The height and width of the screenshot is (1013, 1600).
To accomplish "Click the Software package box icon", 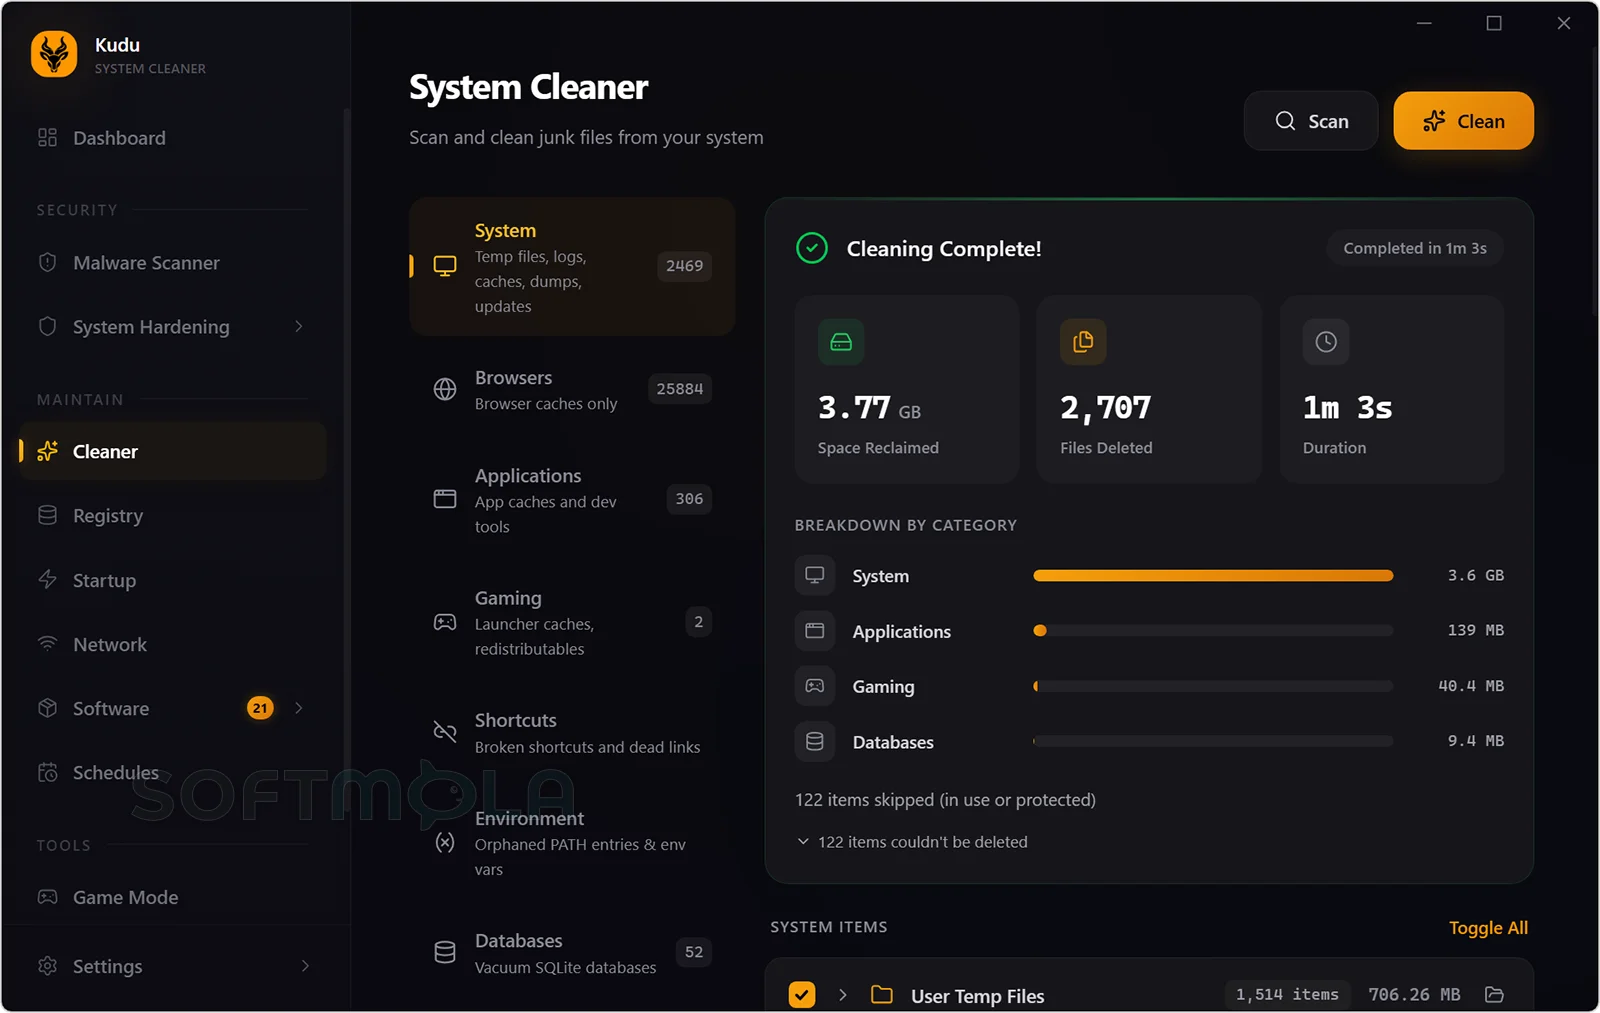I will click(x=47, y=708).
